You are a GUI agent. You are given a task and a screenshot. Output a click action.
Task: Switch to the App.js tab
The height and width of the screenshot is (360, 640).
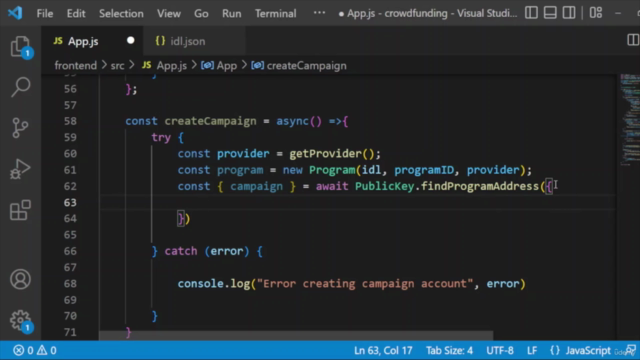(83, 41)
